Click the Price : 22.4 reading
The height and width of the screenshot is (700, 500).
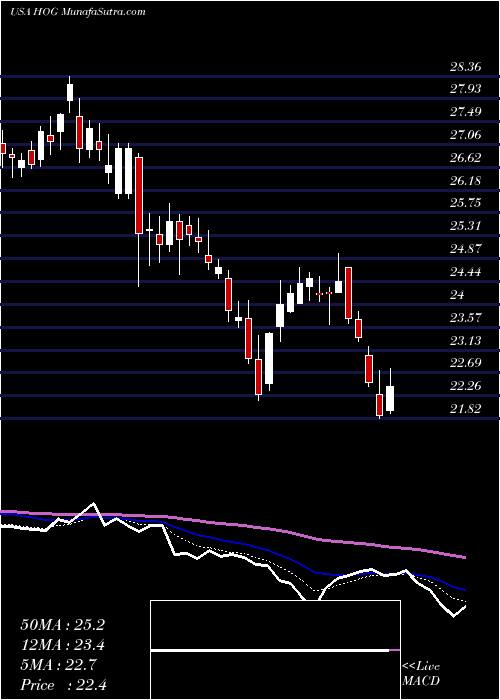coord(62,685)
